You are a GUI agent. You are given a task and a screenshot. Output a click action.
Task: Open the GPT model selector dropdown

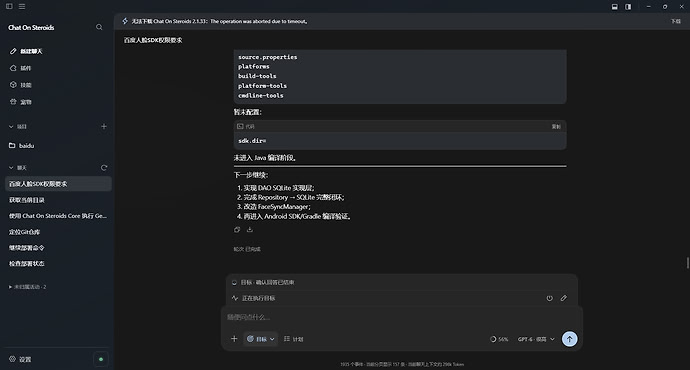(536, 339)
